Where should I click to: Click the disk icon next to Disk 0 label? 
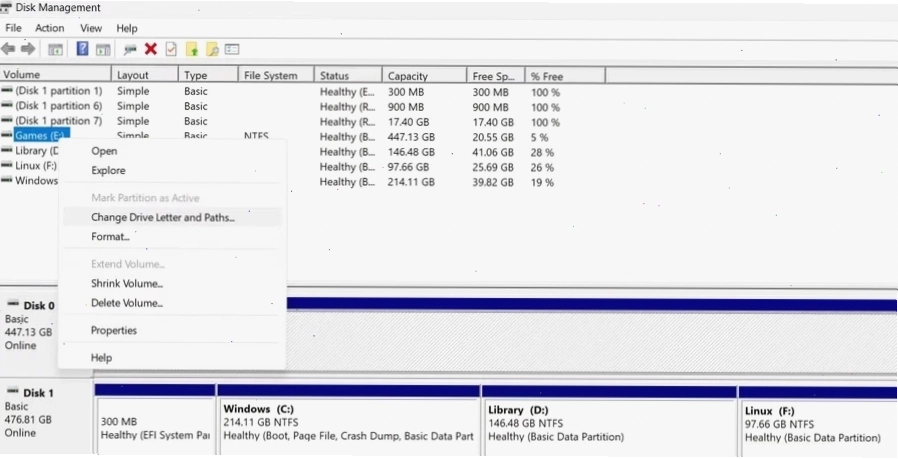(x=13, y=304)
